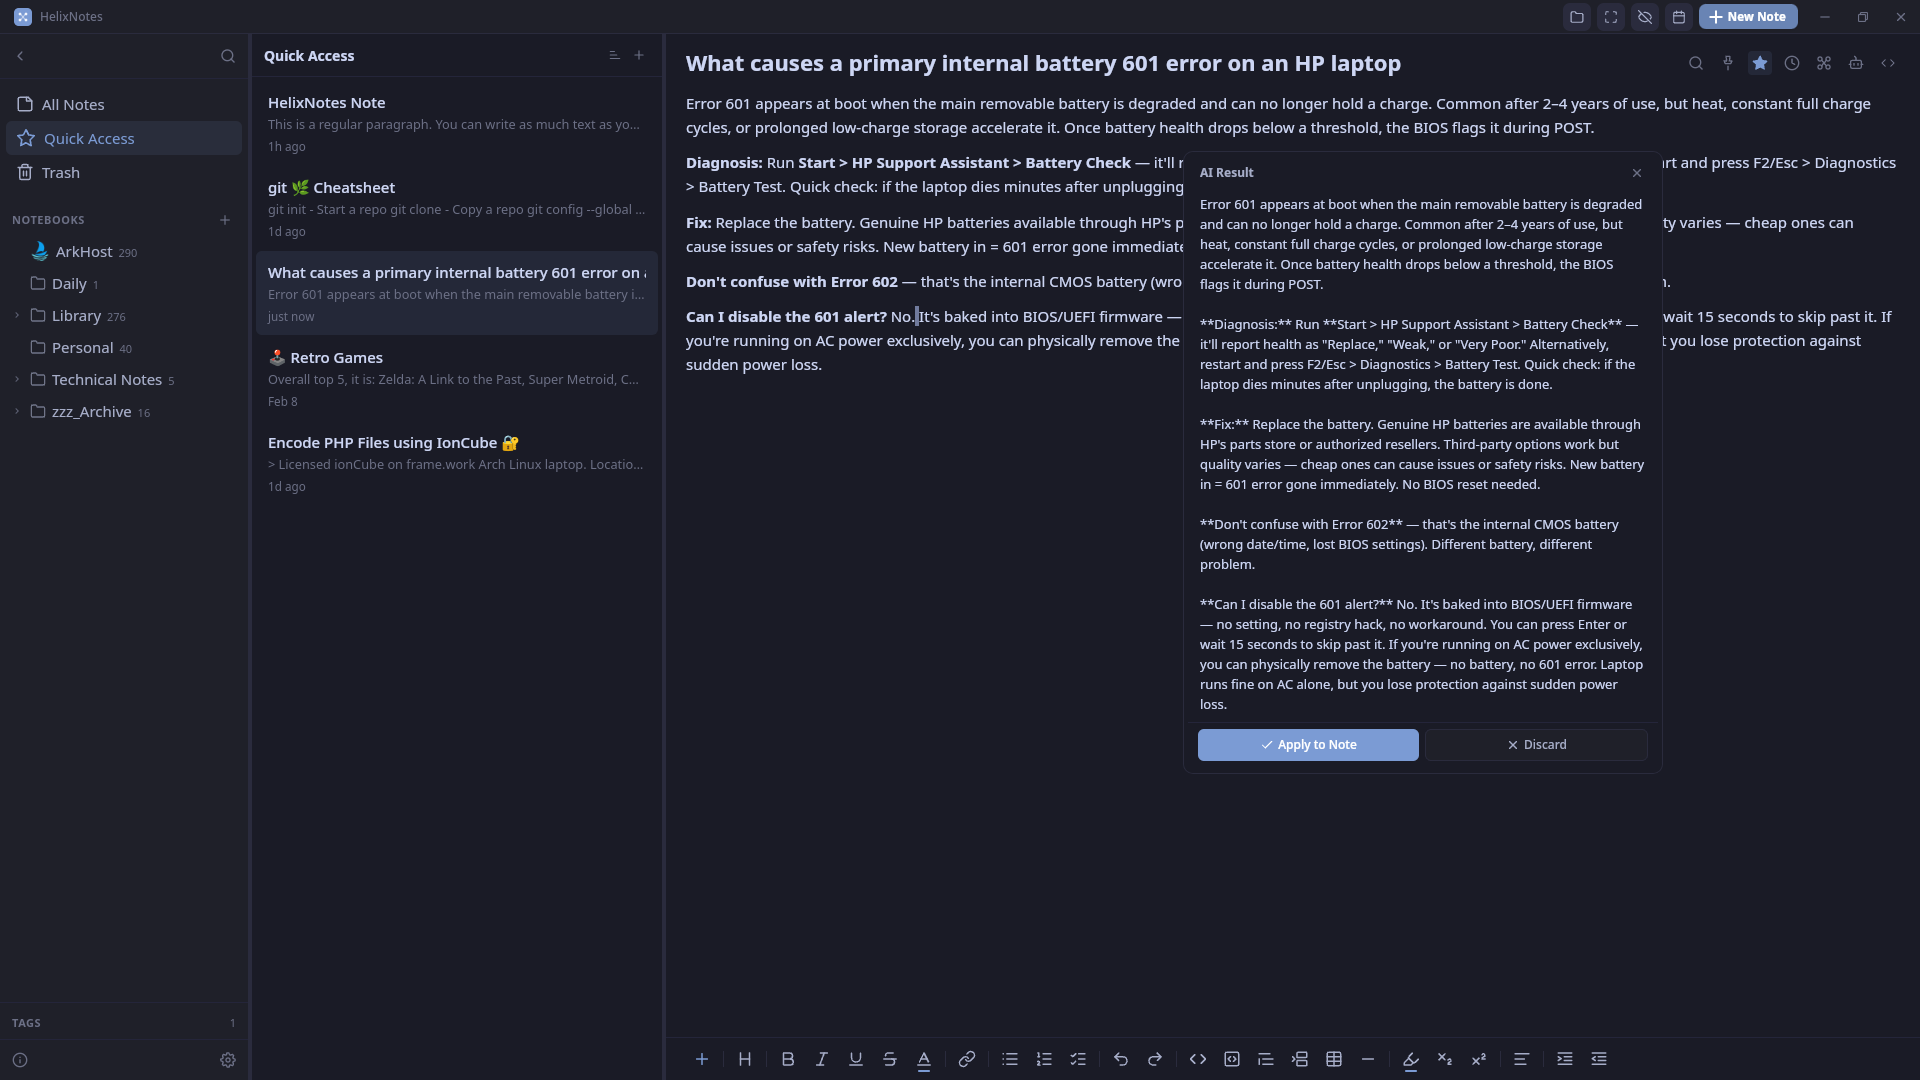Toggle privacy mode with the crossed-eye icon

coord(1644,16)
